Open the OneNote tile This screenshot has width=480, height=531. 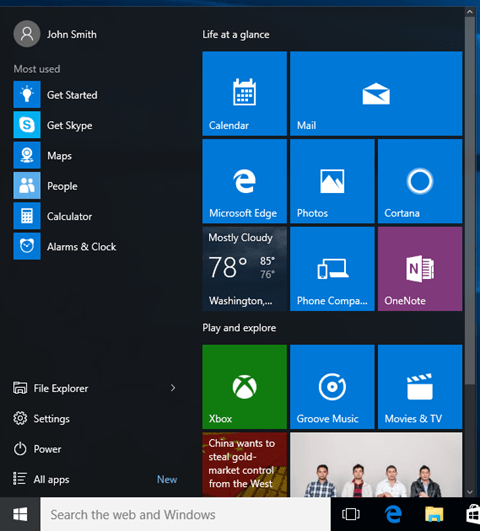pos(420,269)
